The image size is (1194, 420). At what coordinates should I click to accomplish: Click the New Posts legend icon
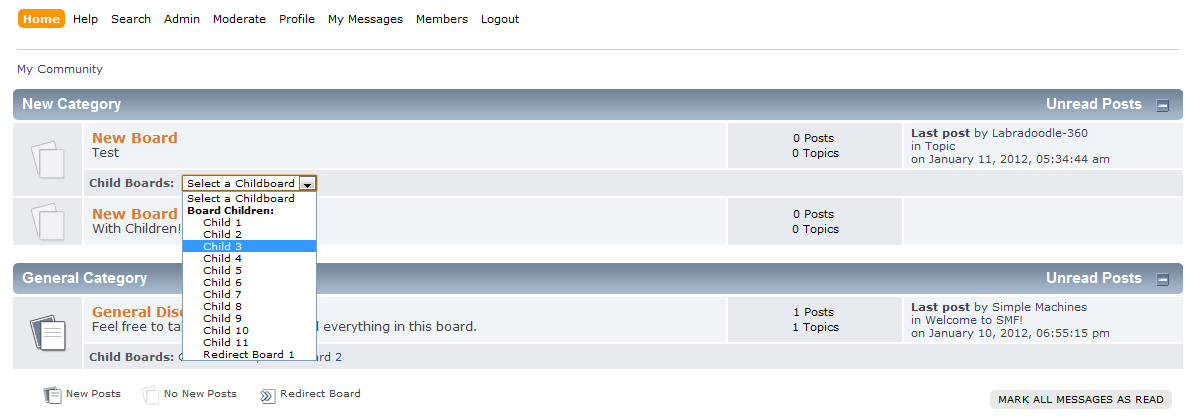(x=53, y=394)
